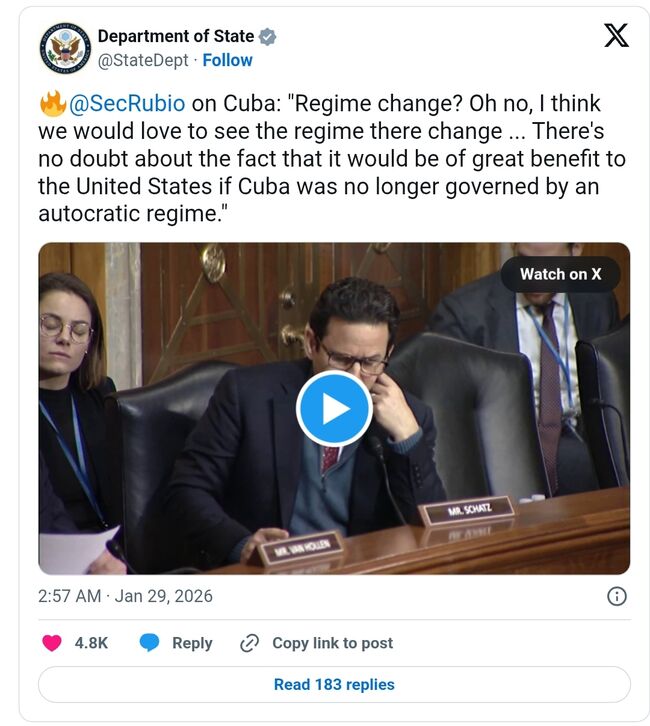Image resolution: width=650 pixels, height=726 pixels.
Task: Click the blue speech bubble reply icon
Action: point(150,643)
